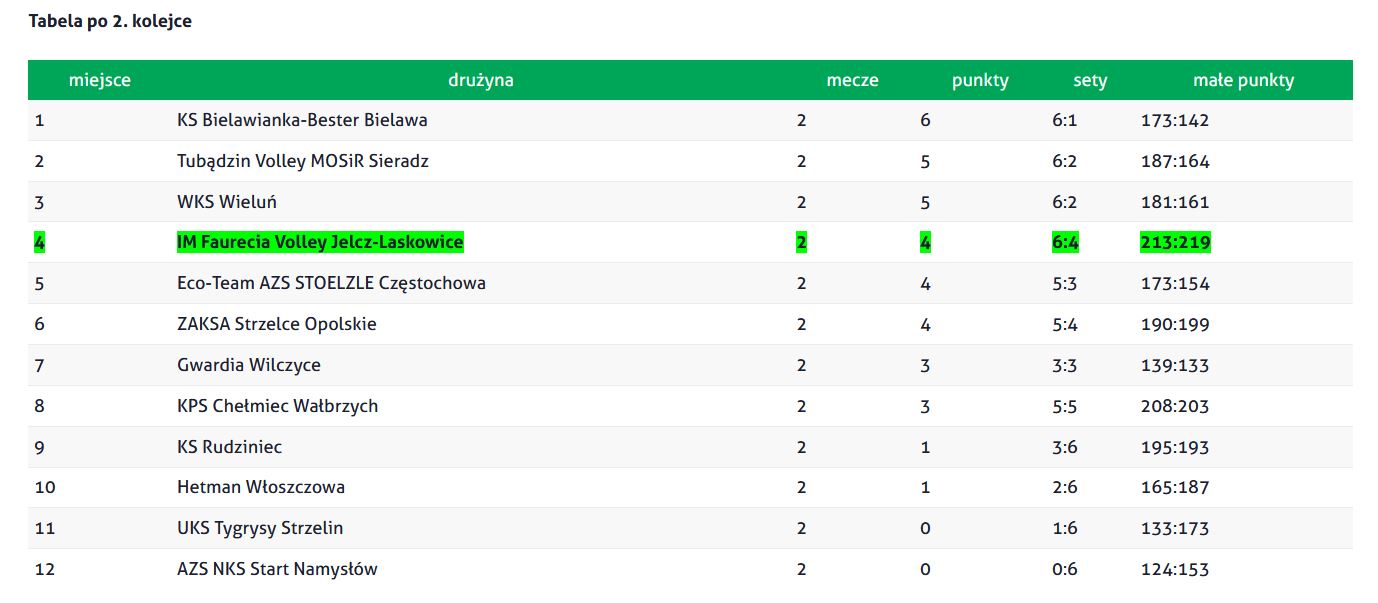Click ZAKSA Strzelce Opolskie team name

coord(277,324)
